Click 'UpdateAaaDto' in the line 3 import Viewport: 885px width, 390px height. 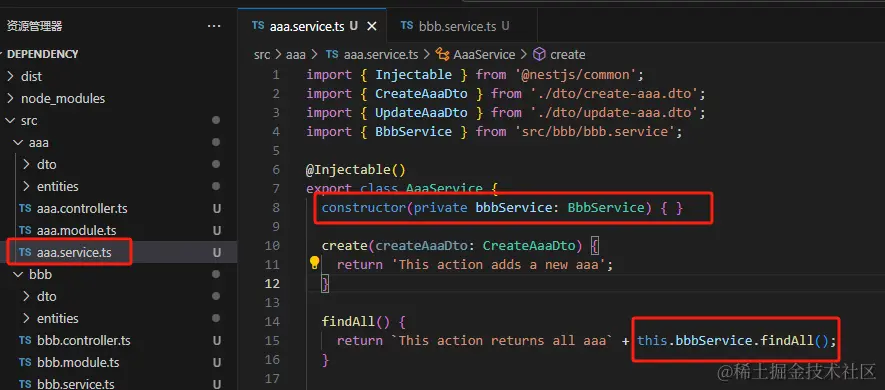tap(422, 113)
